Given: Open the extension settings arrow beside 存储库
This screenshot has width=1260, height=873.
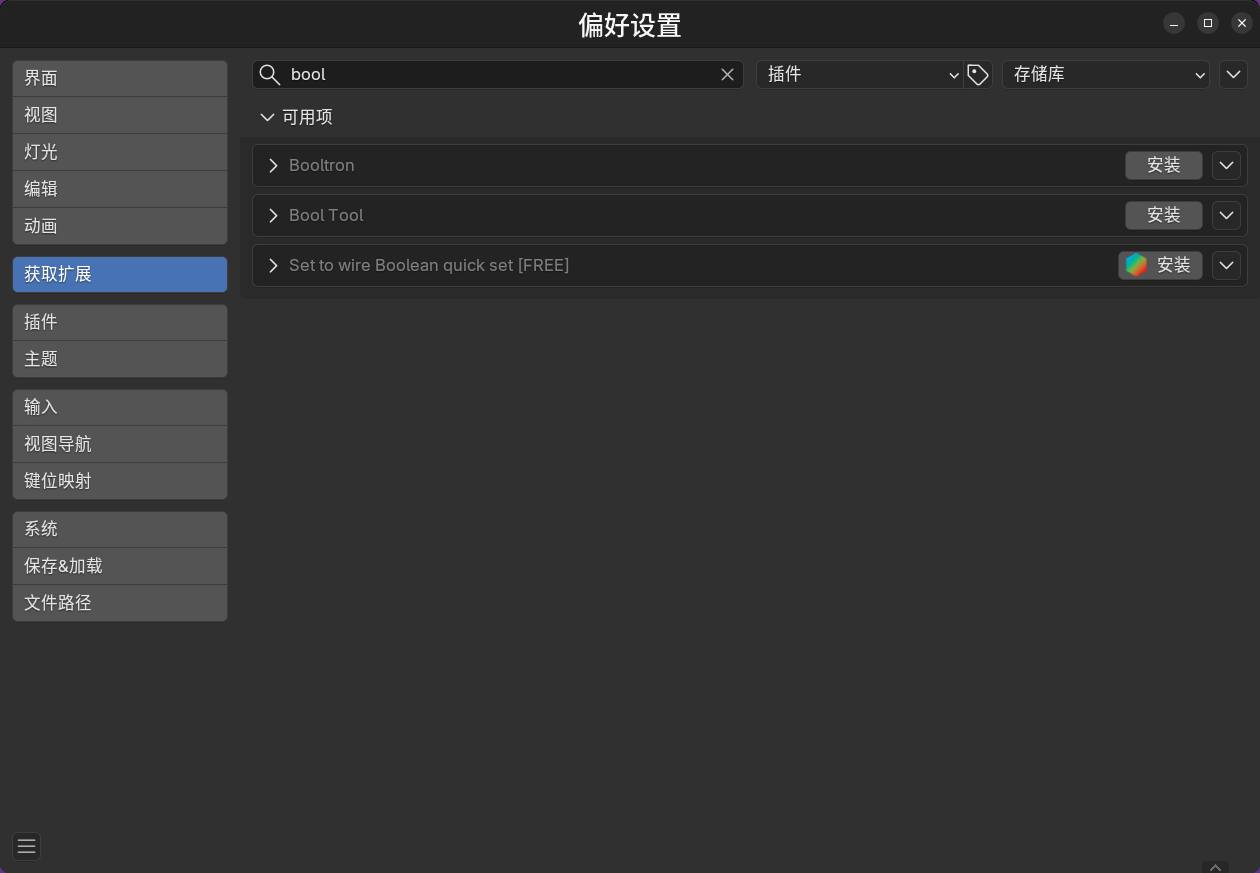Looking at the screenshot, I should pyautogui.click(x=1233, y=75).
